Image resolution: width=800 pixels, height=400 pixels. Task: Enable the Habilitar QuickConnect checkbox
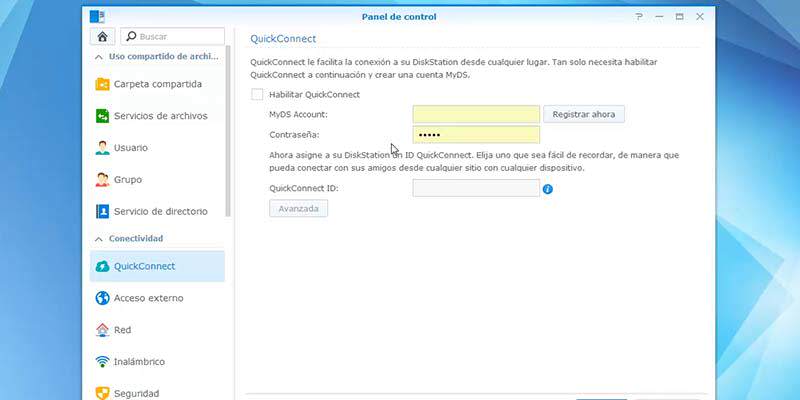tap(257, 94)
